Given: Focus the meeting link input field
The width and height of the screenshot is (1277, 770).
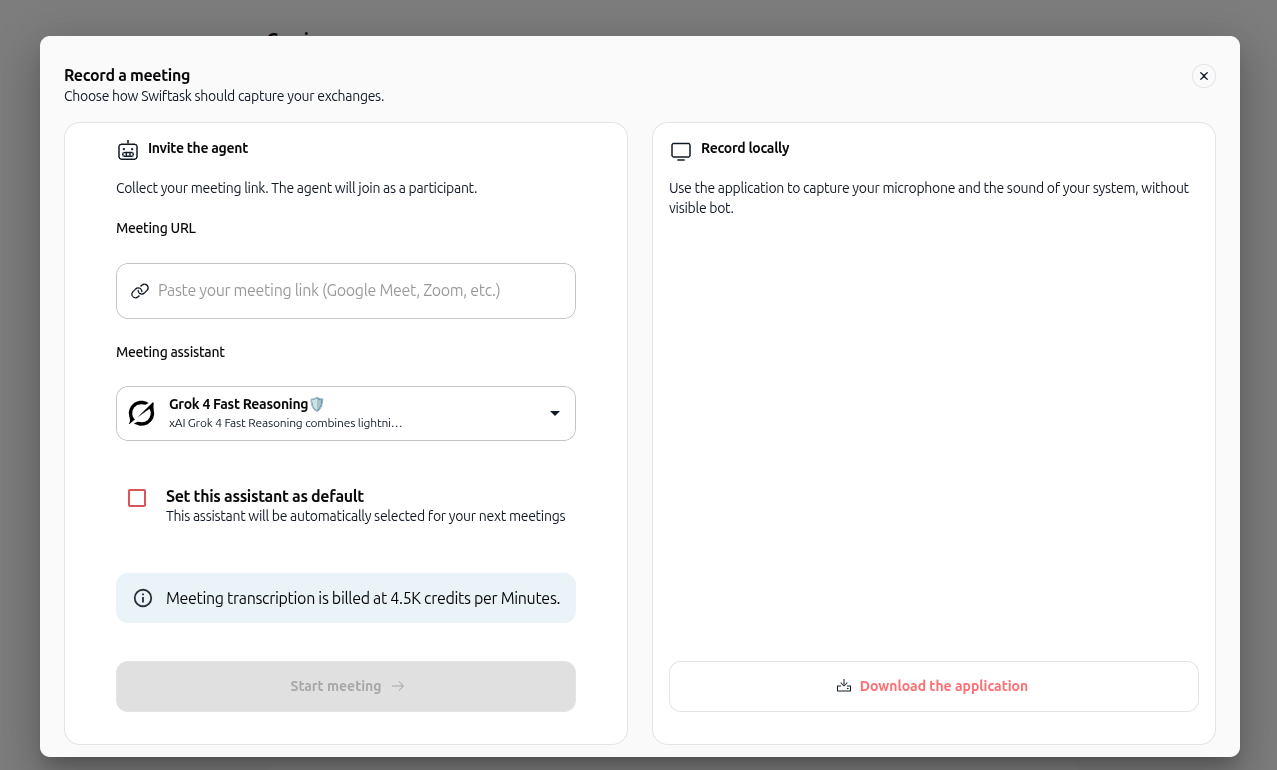Looking at the screenshot, I should [x=346, y=291].
